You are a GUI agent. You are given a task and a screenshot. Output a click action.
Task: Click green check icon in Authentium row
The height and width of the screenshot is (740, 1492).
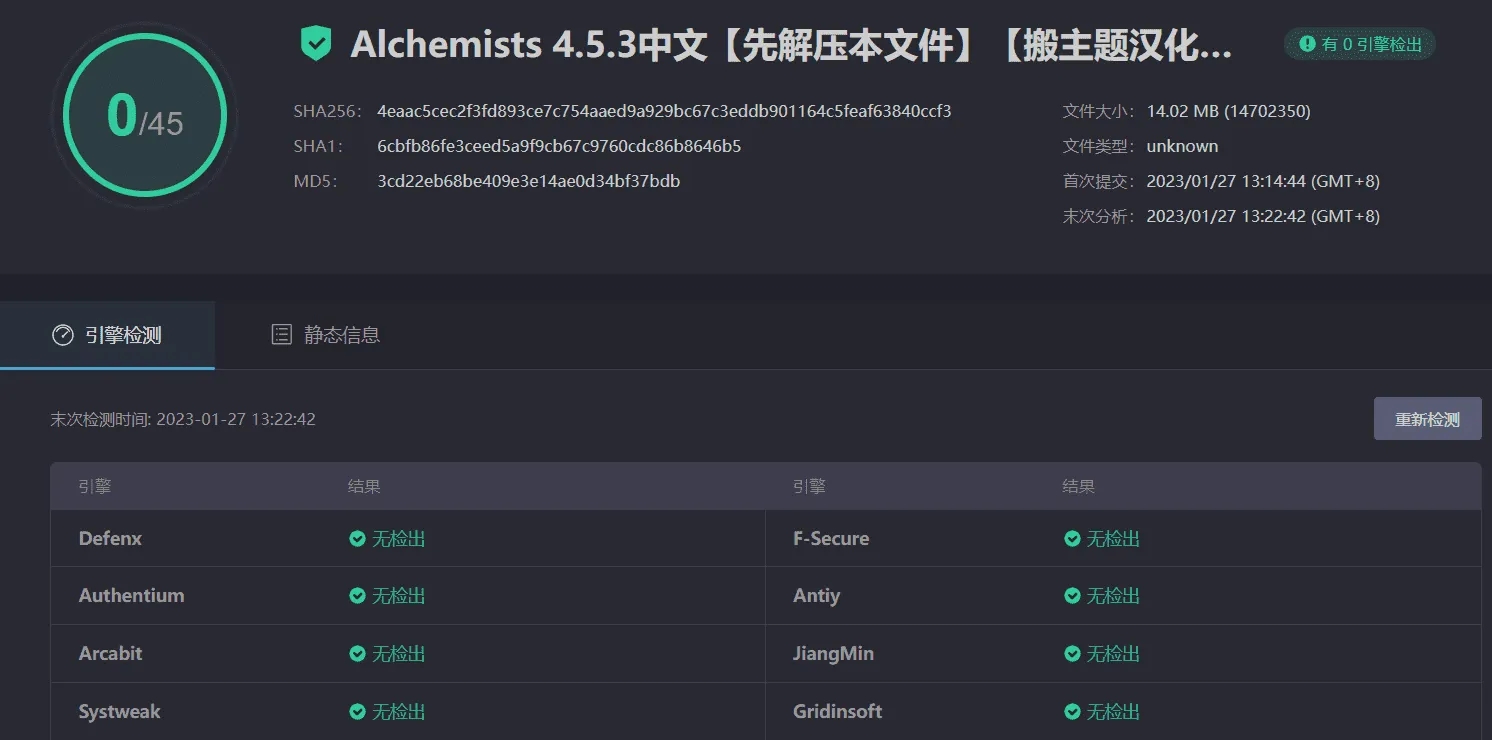pyautogui.click(x=357, y=596)
